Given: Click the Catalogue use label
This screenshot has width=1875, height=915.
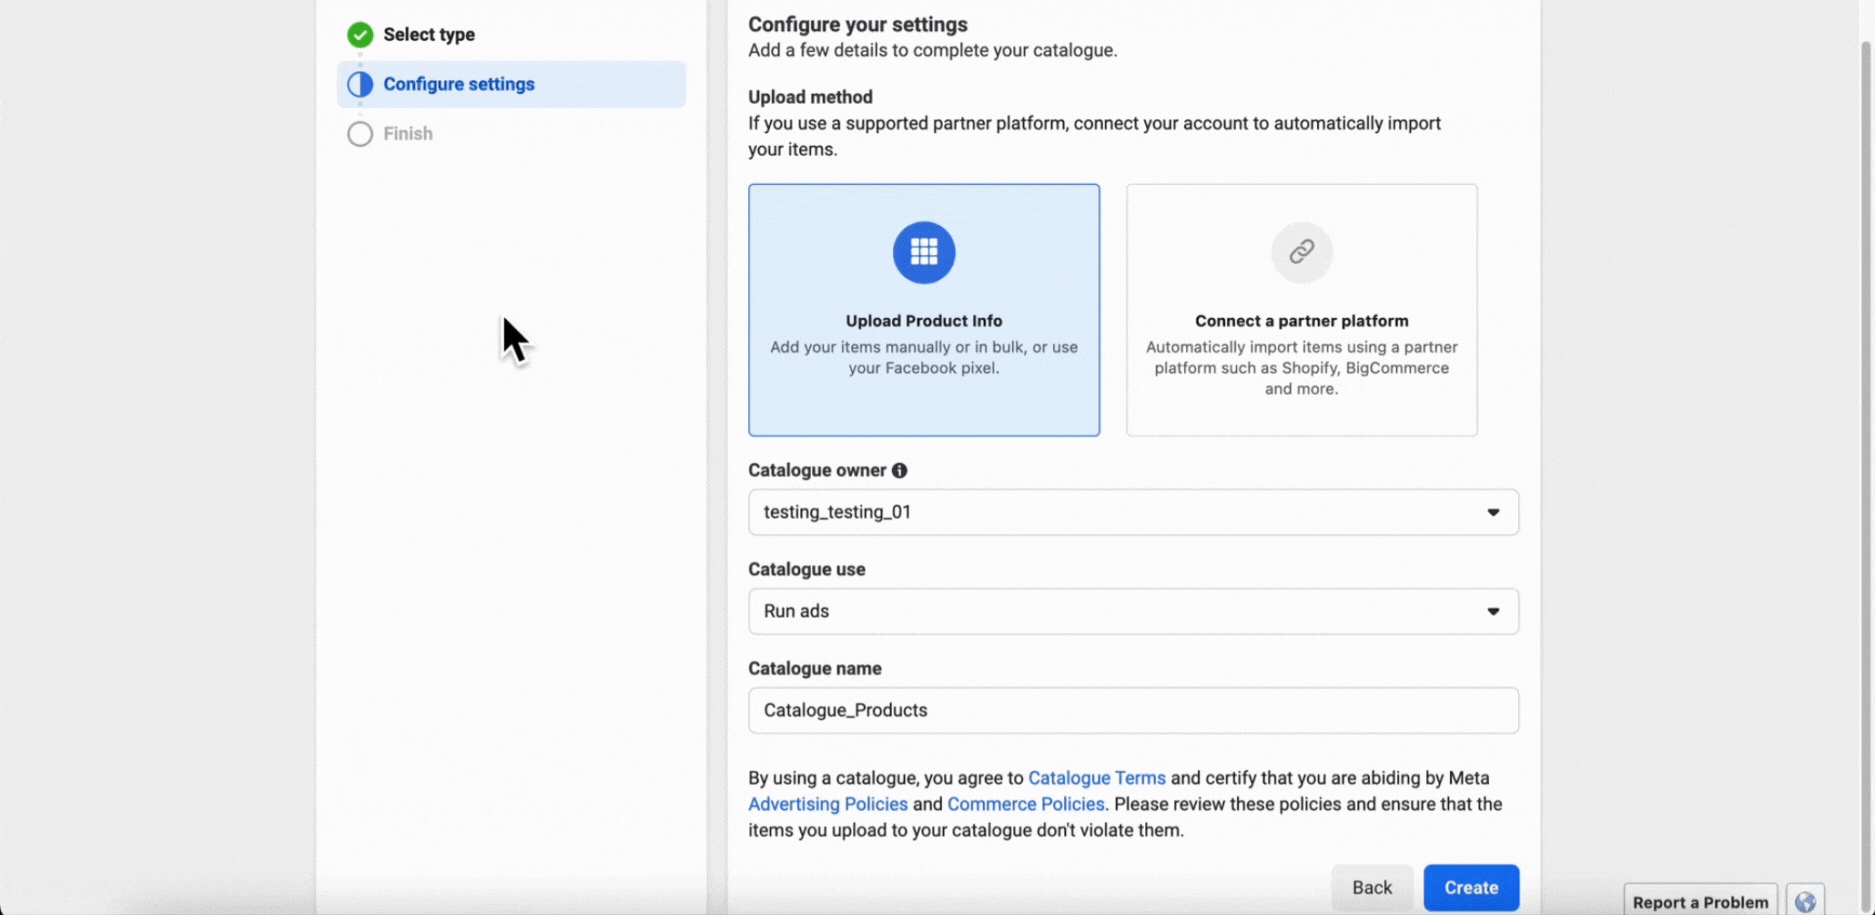Looking at the screenshot, I should 807,569.
